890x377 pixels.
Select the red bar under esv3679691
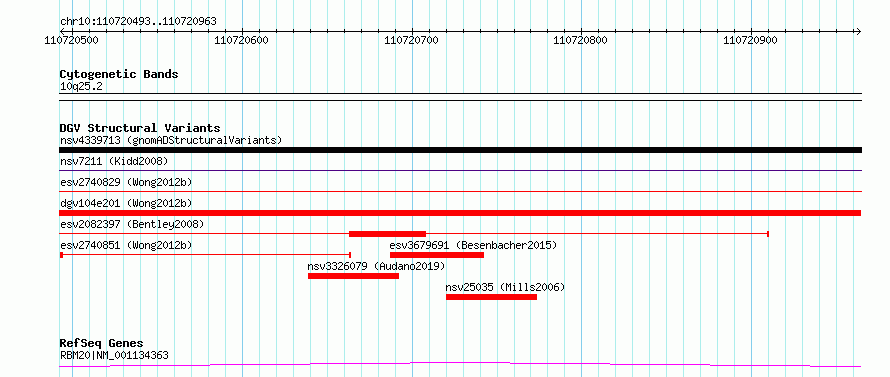click(437, 255)
